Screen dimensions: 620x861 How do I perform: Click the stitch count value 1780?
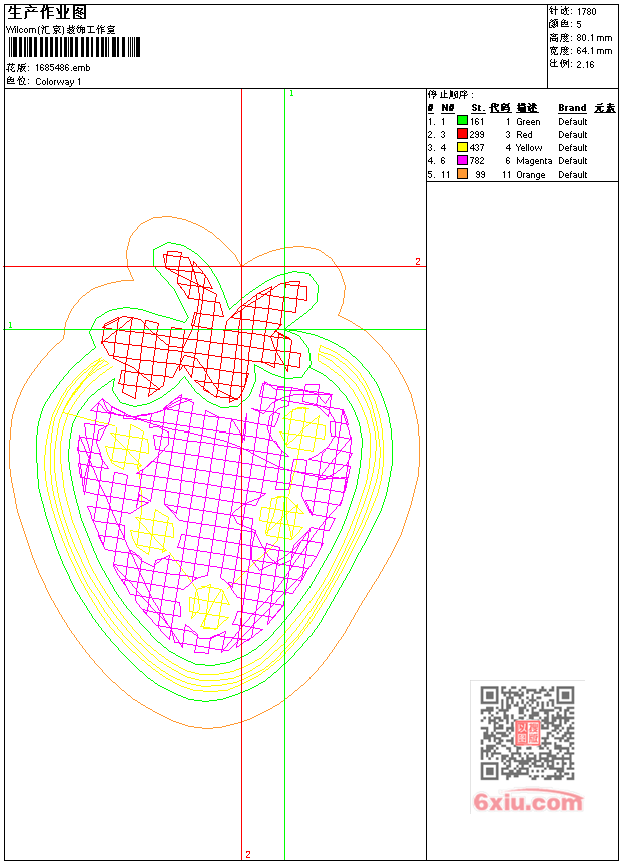point(587,12)
